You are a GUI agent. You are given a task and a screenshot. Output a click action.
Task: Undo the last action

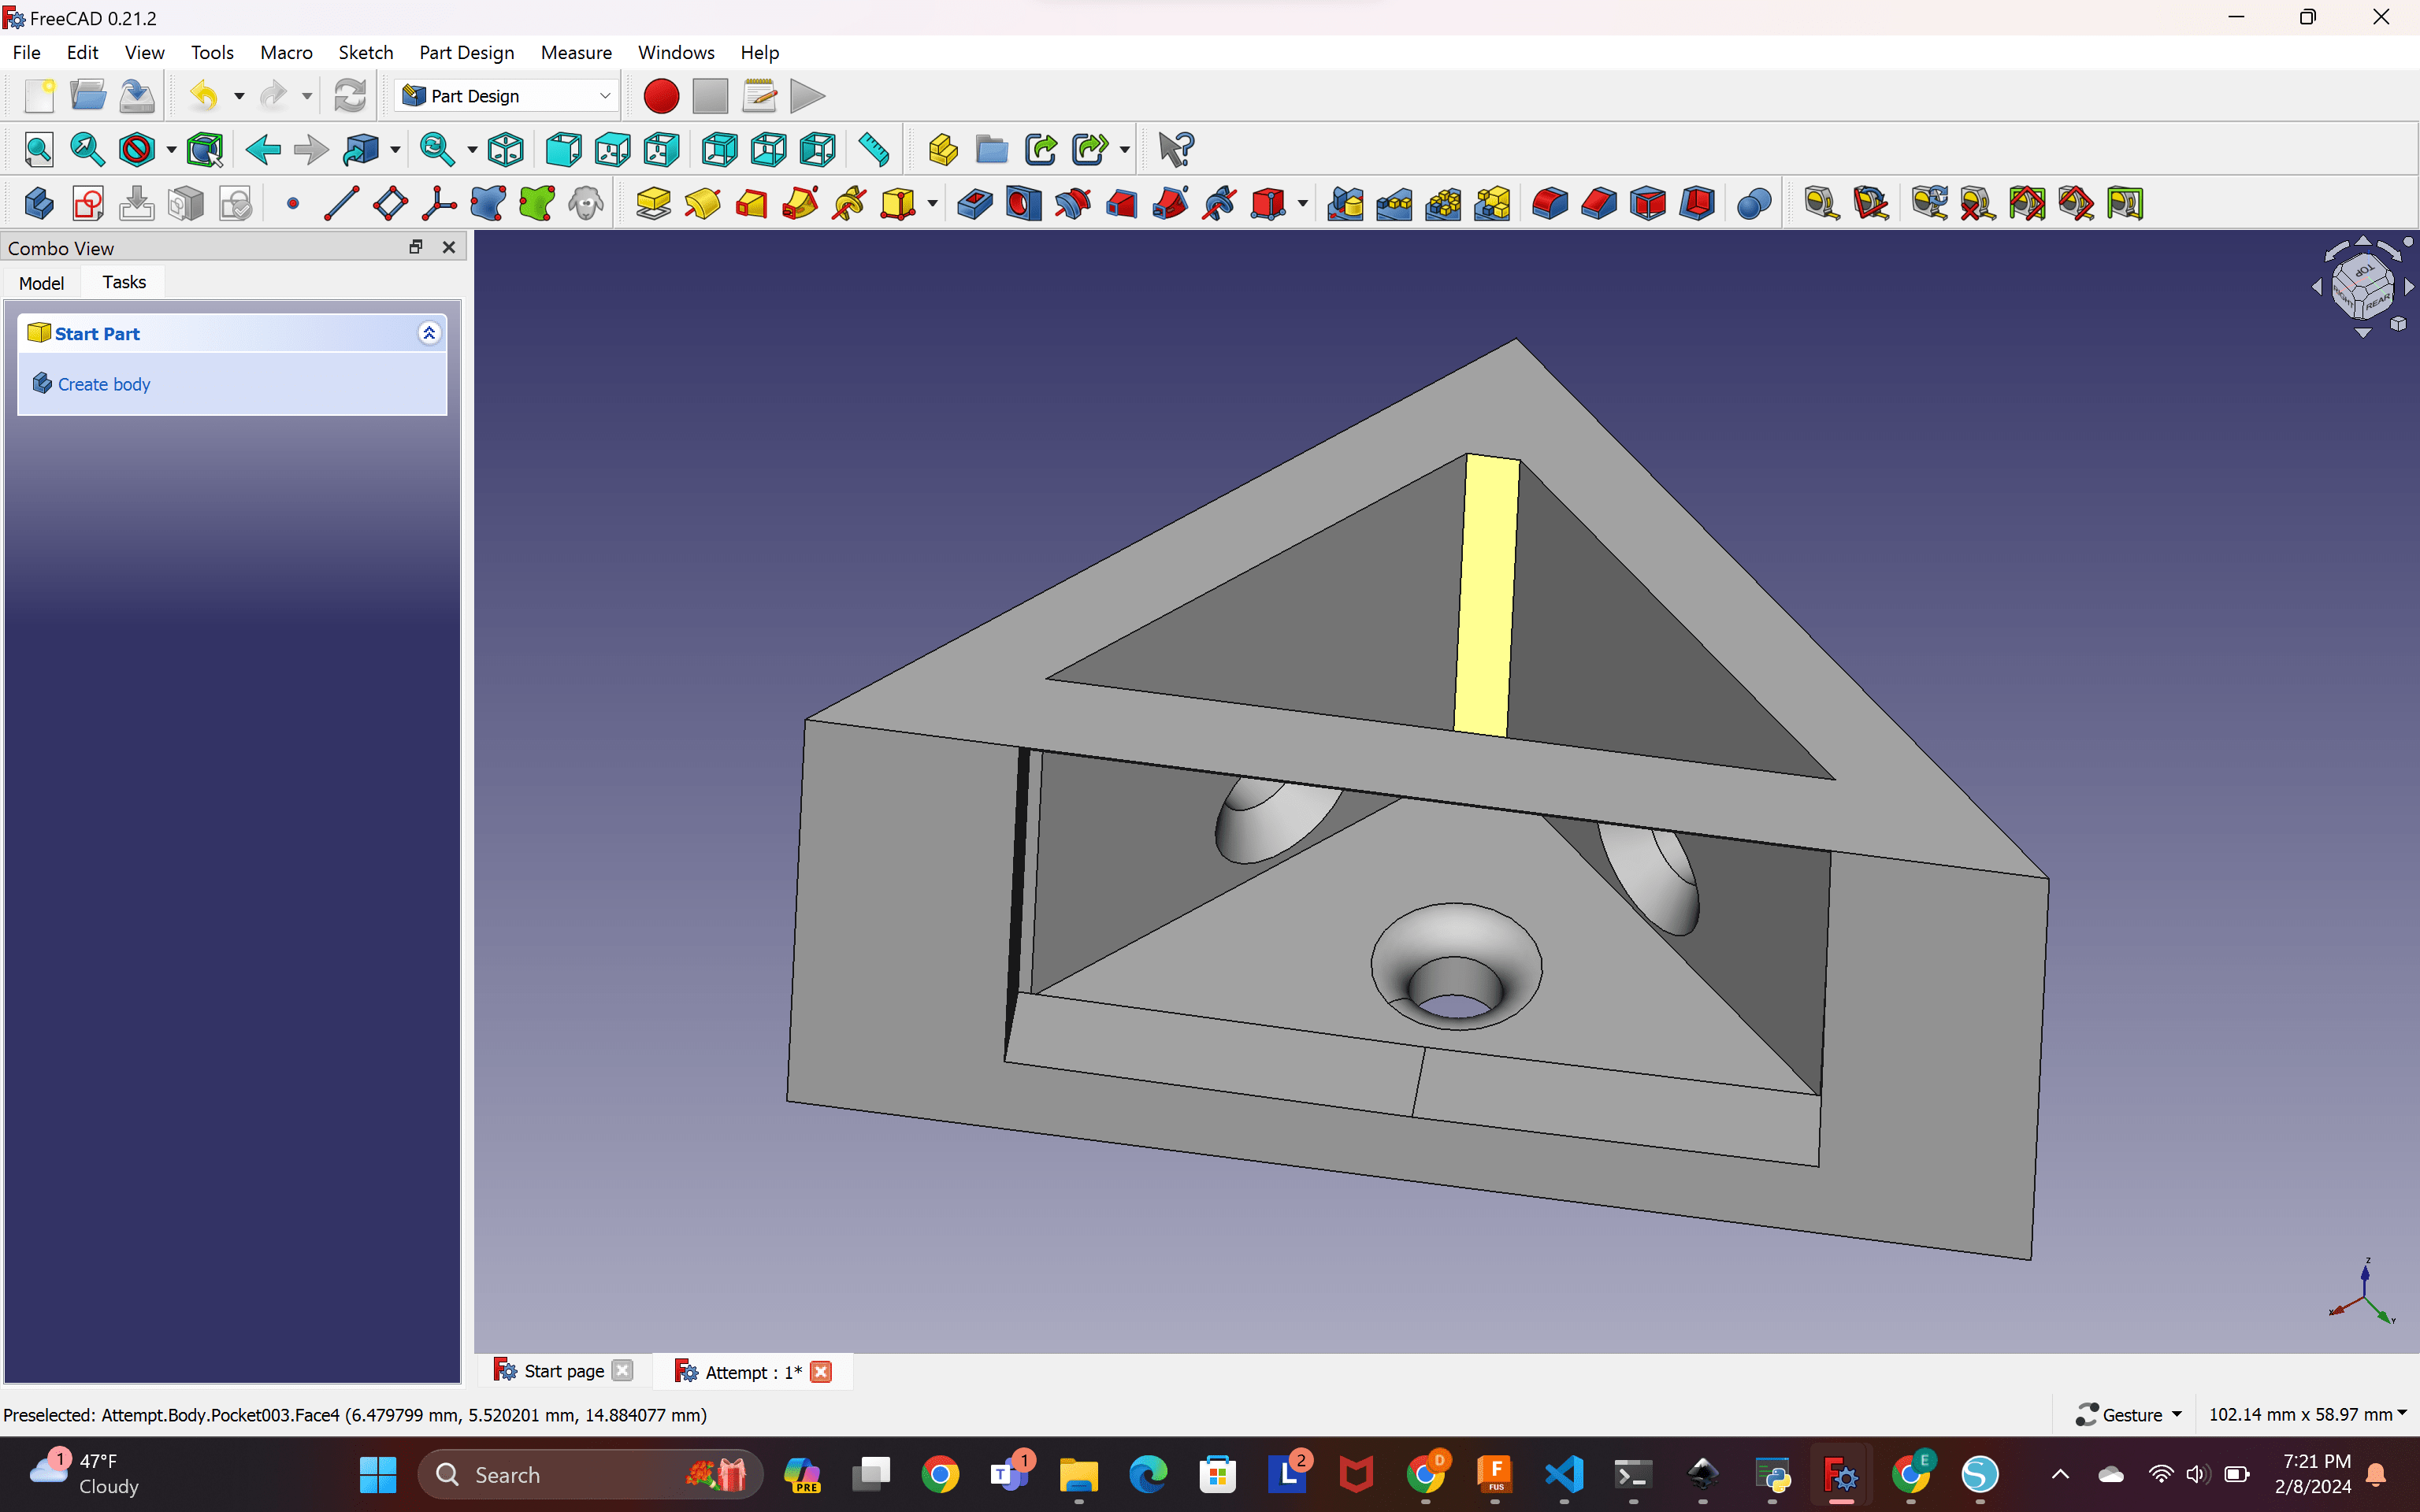[x=205, y=96]
